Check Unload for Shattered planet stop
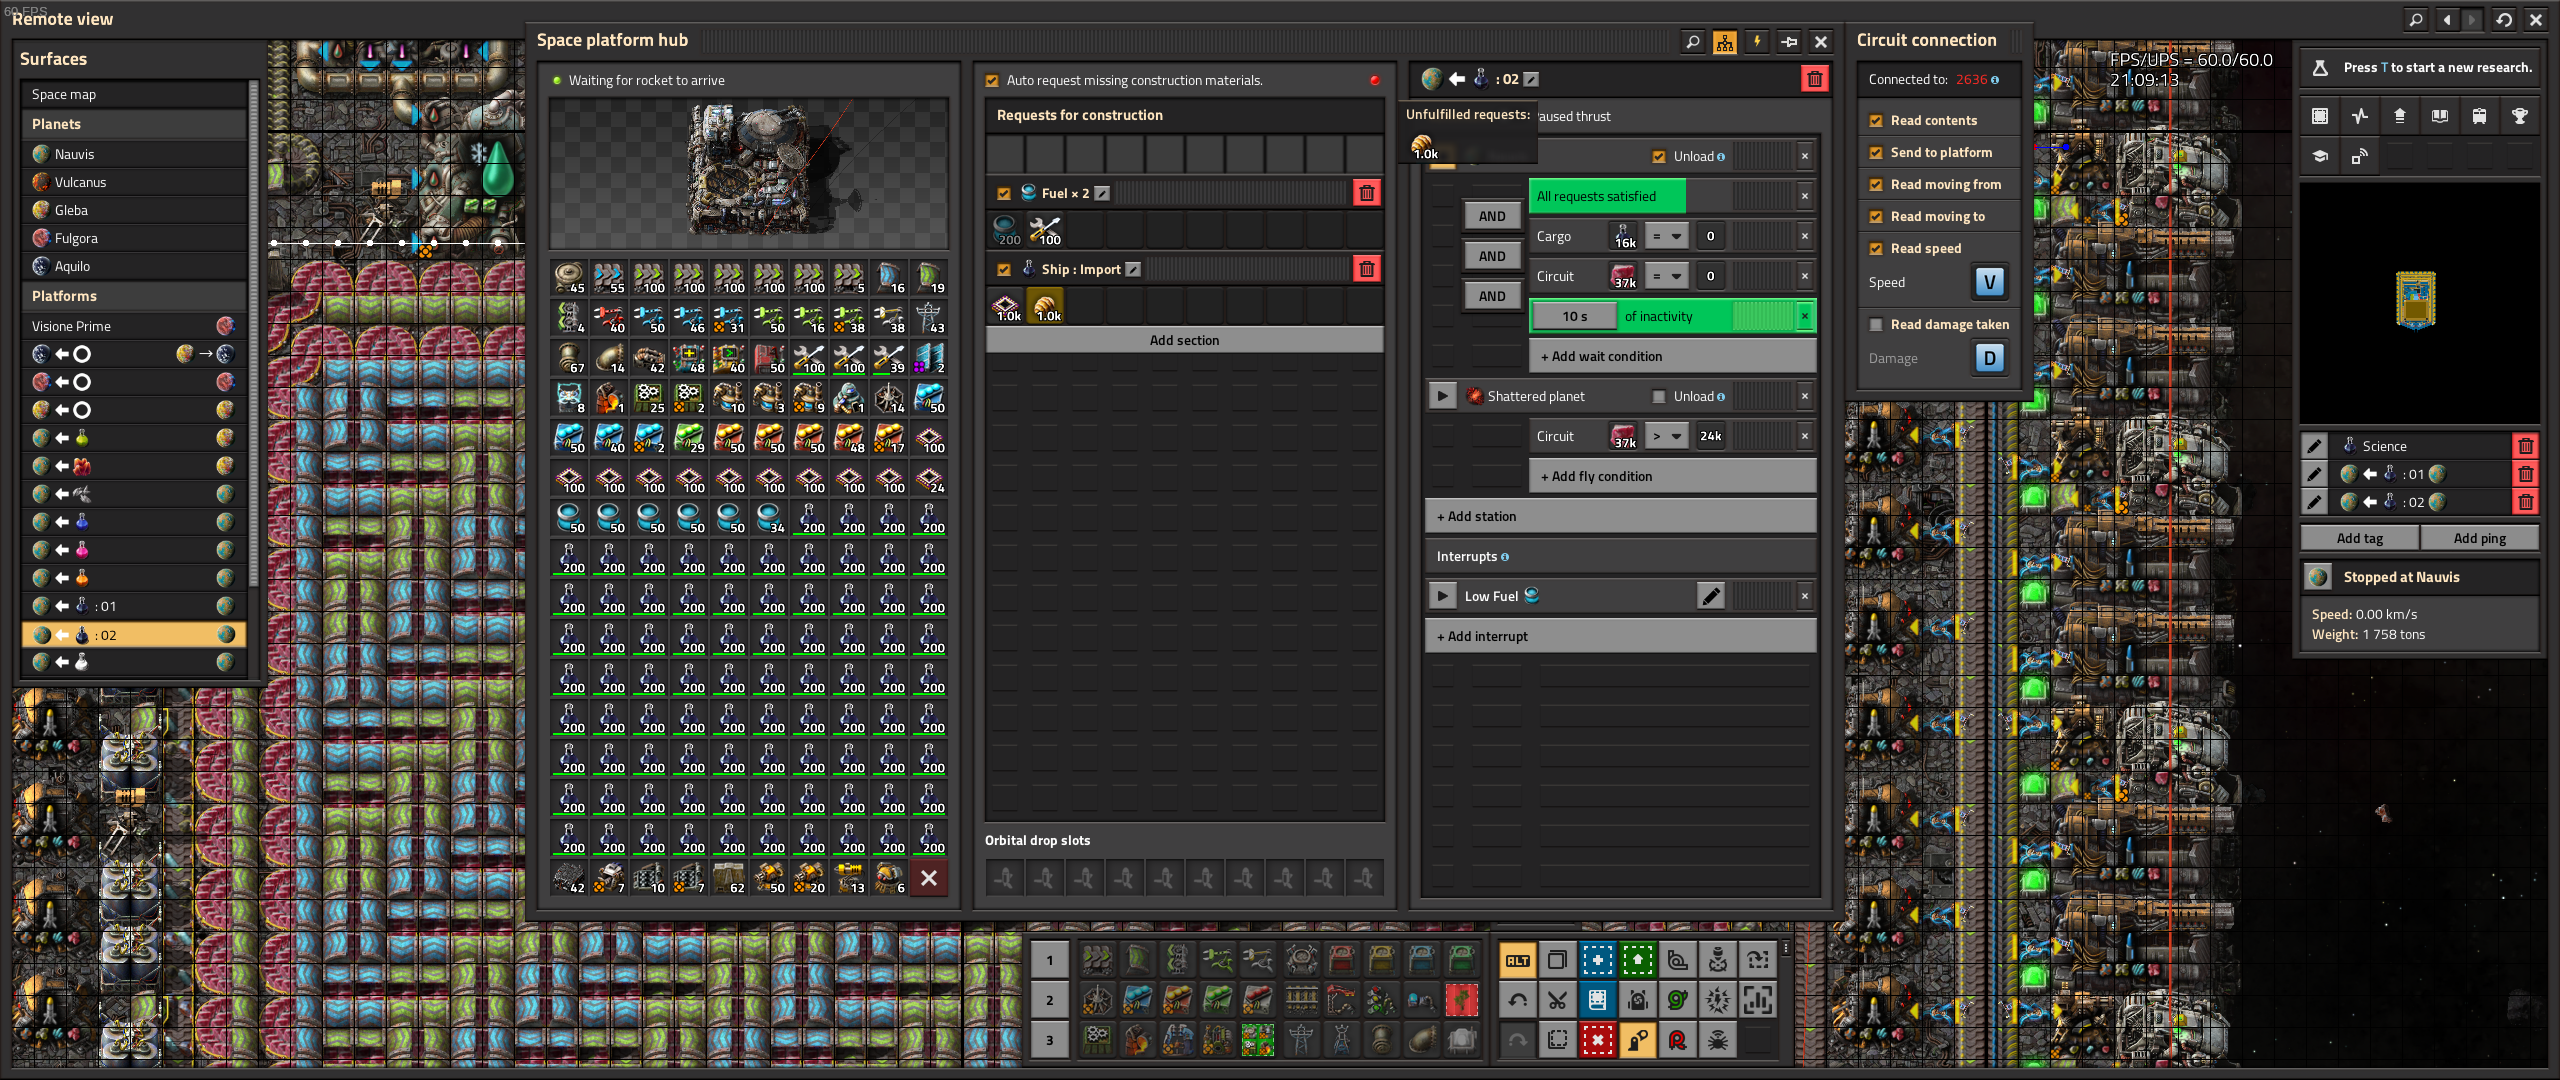The width and height of the screenshot is (2560, 1080). click(x=1659, y=397)
